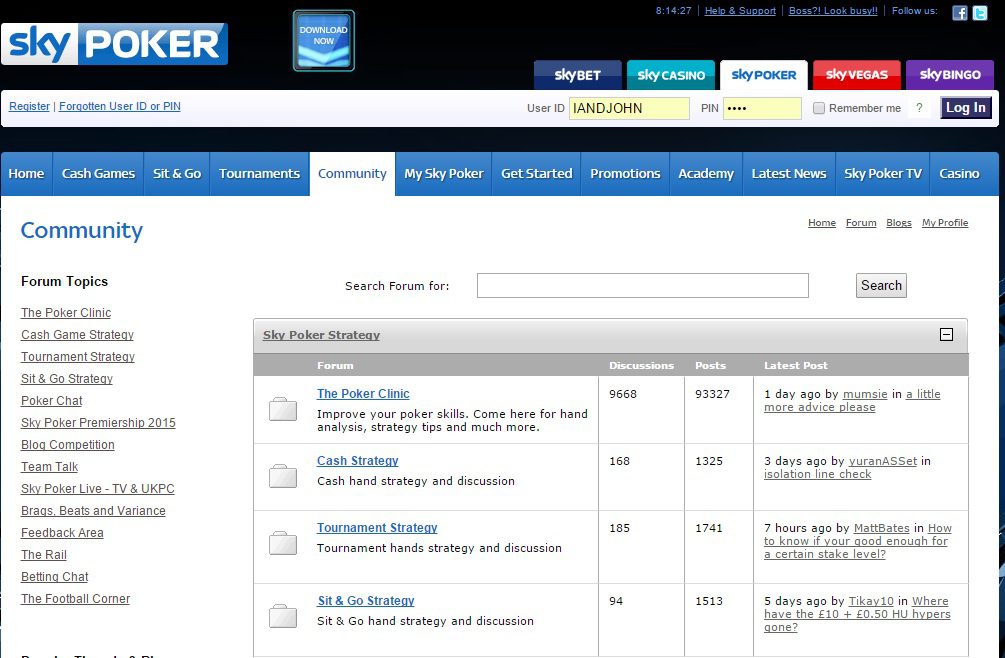1005x658 pixels.
Task: Select the Sky Poker site tab
Action: 763,75
